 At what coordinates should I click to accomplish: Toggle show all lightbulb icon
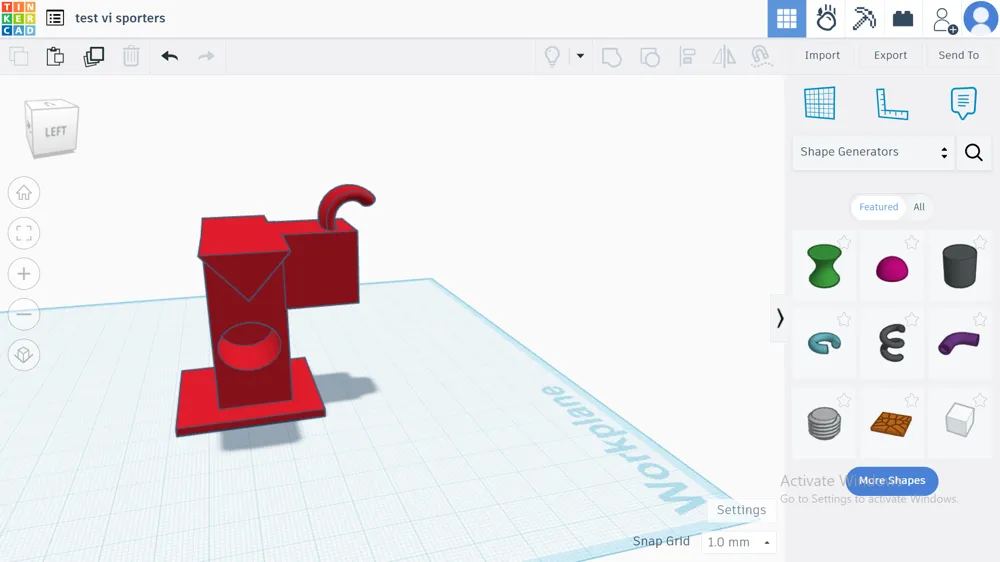(552, 56)
